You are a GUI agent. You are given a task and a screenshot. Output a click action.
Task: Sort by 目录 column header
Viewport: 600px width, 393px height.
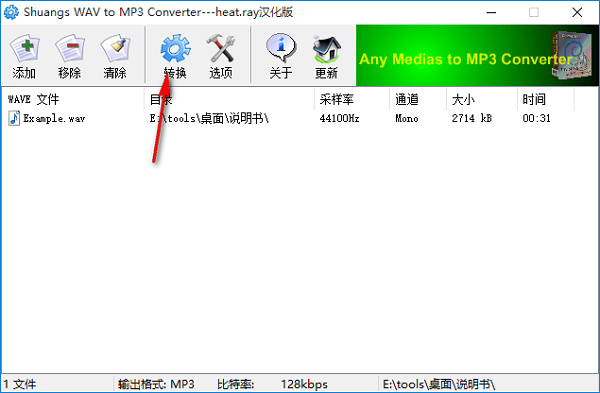coord(229,99)
